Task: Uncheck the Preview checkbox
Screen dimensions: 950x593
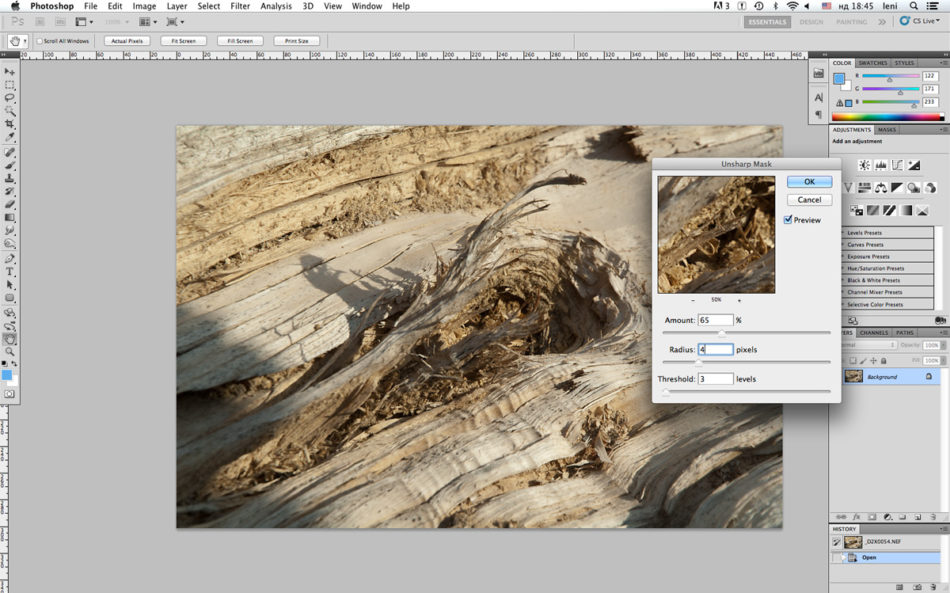Action: click(x=789, y=220)
